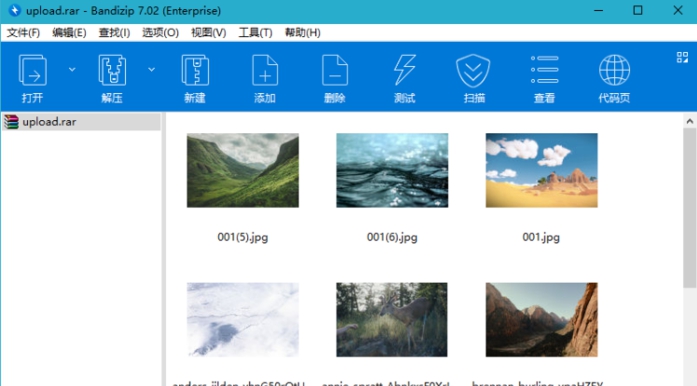Select the 001.jpg desert thumbnail
Image resolution: width=697 pixels, height=386 pixels.
click(x=541, y=170)
